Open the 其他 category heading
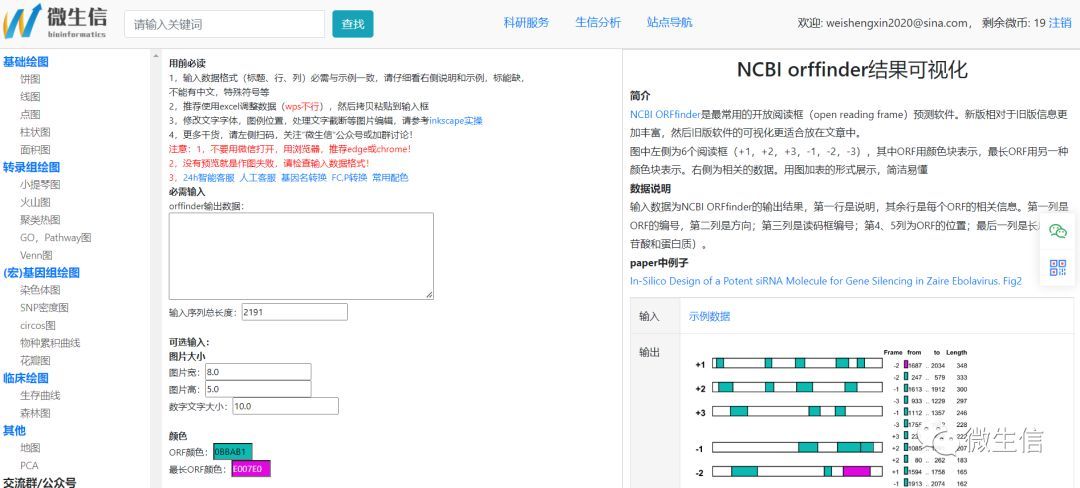Image resolution: width=1080 pixels, height=488 pixels. pos(14,431)
